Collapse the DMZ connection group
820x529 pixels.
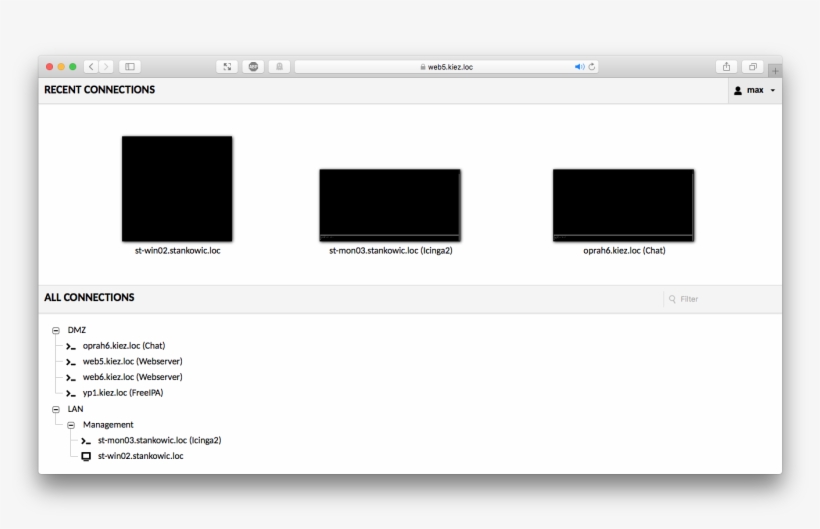coord(56,330)
